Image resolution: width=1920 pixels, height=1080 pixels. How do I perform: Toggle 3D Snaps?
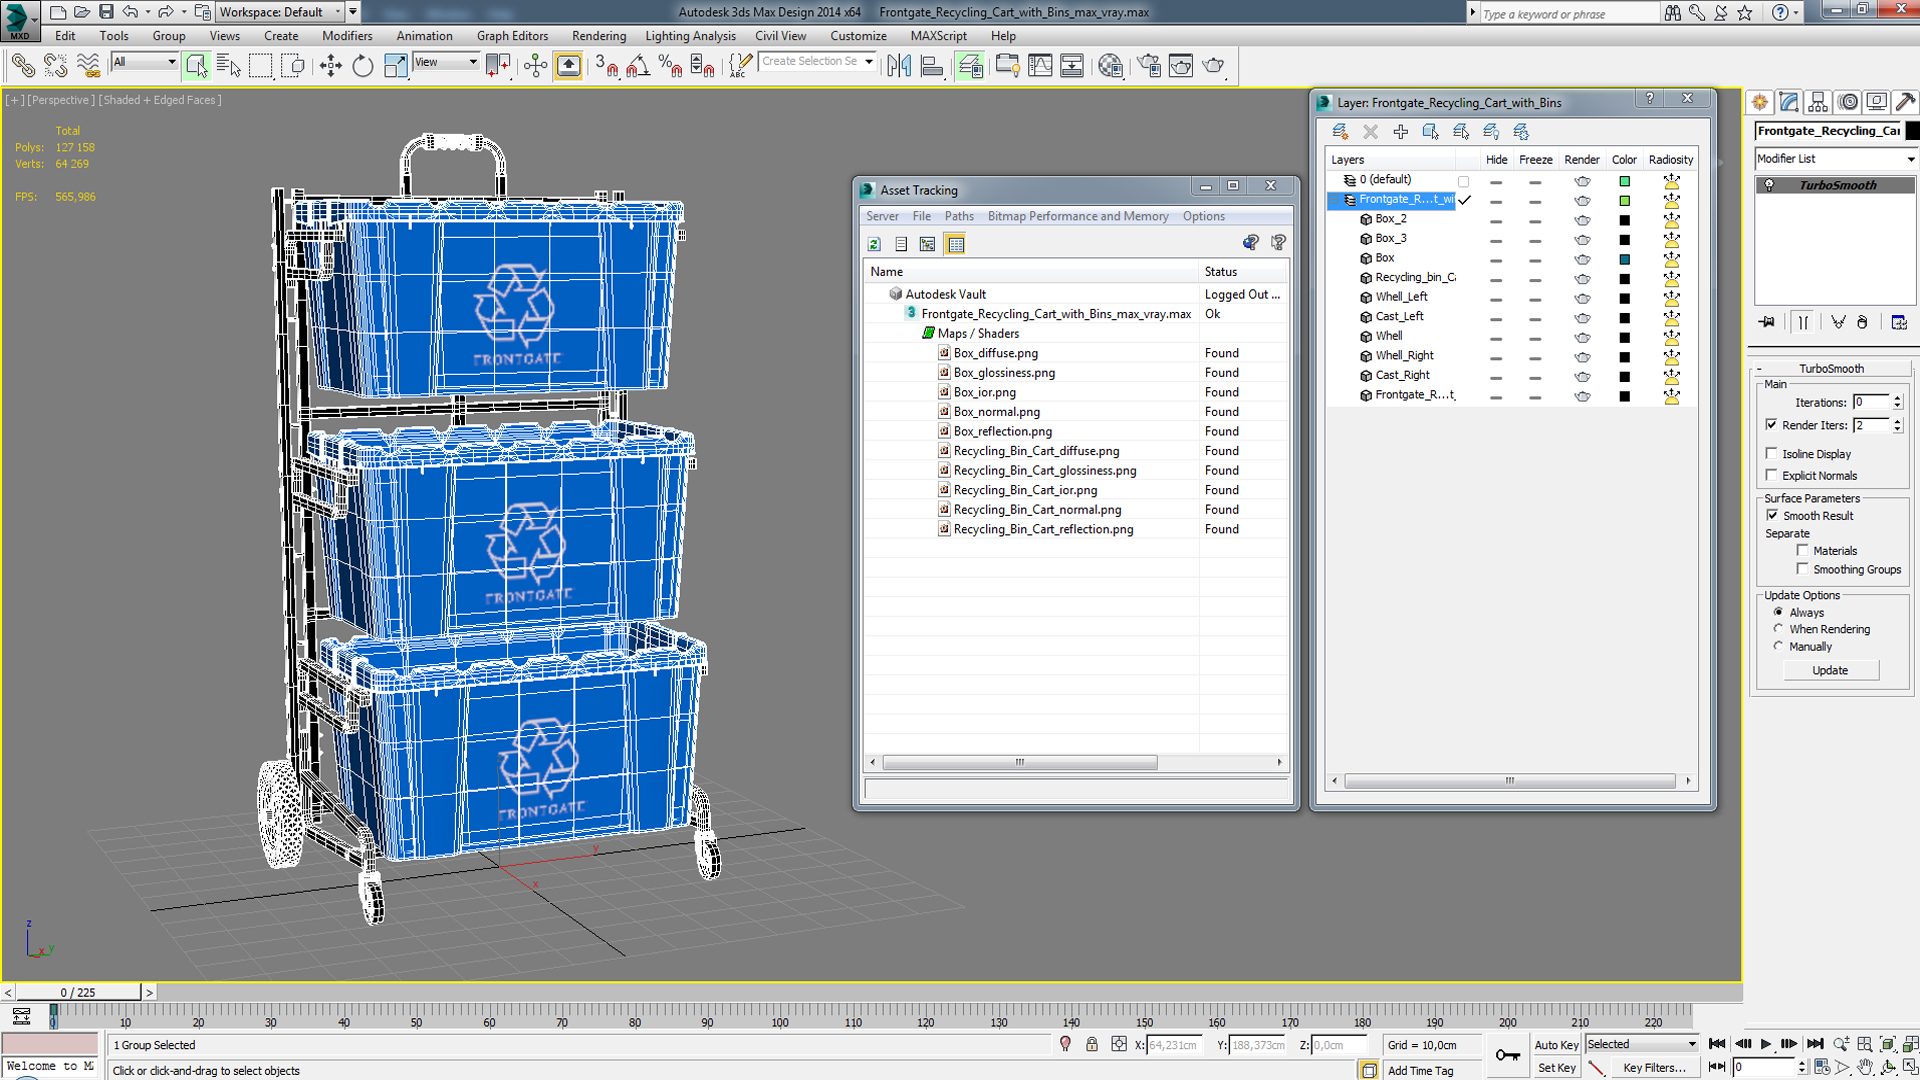click(606, 66)
